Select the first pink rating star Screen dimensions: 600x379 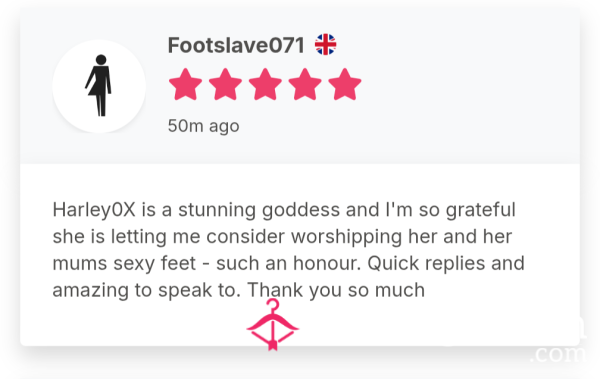[185, 85]
